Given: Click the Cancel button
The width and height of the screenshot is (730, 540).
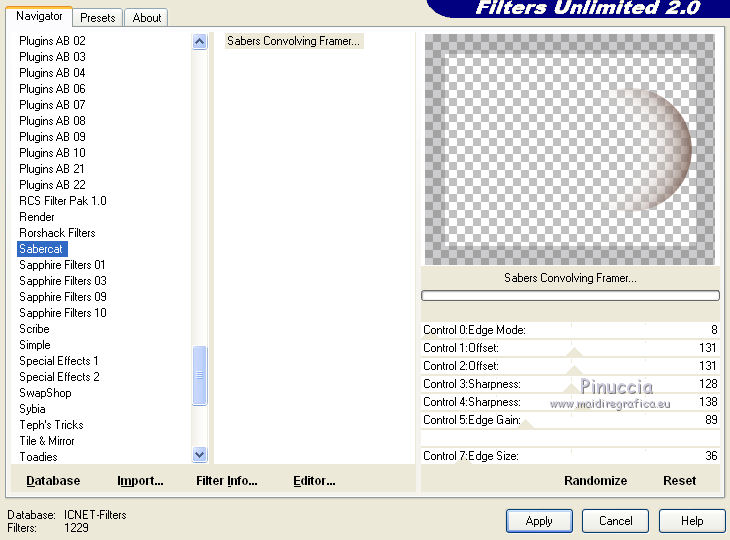Looking at the screenshot, I should click(x=615, y=520).
